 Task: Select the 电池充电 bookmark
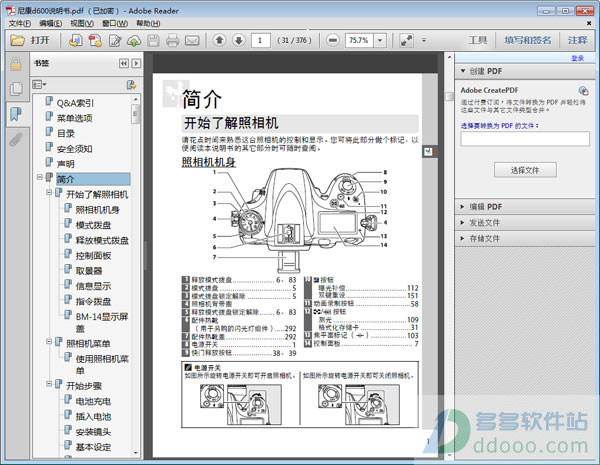(93, 401)
